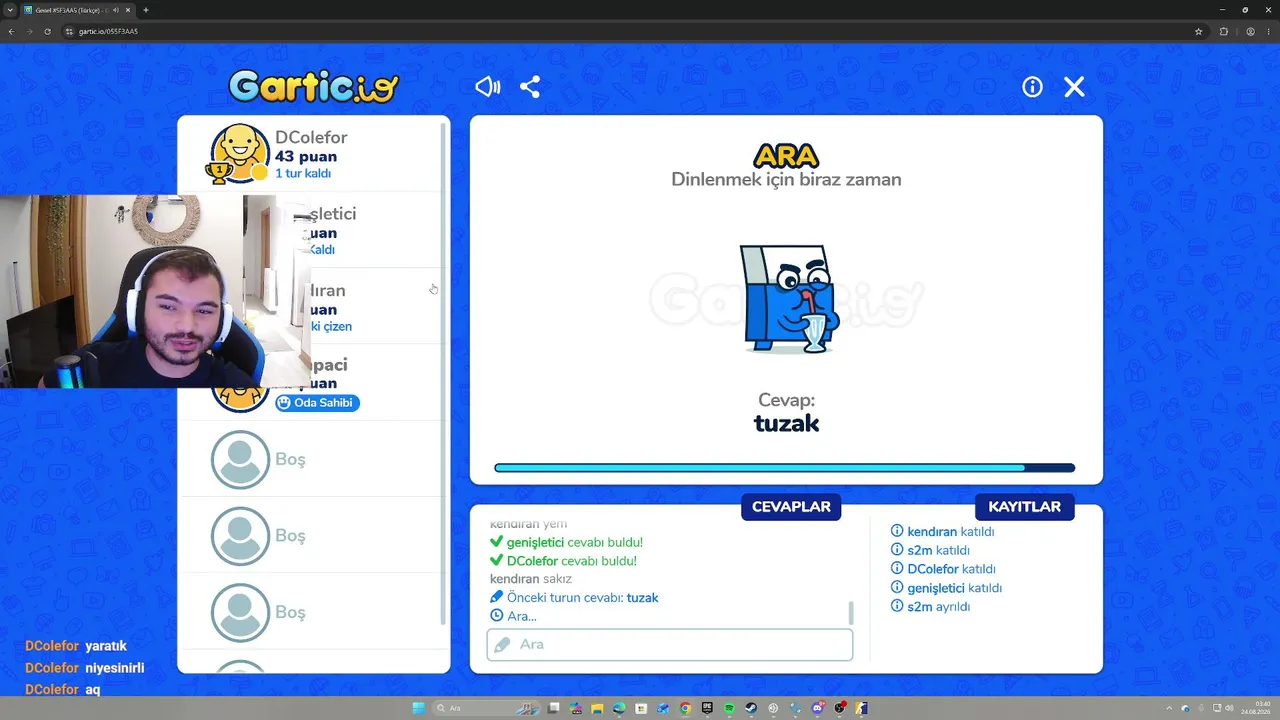
Task: Open the Chrome three-dot menu
Action: click(x=1268, y=31)
